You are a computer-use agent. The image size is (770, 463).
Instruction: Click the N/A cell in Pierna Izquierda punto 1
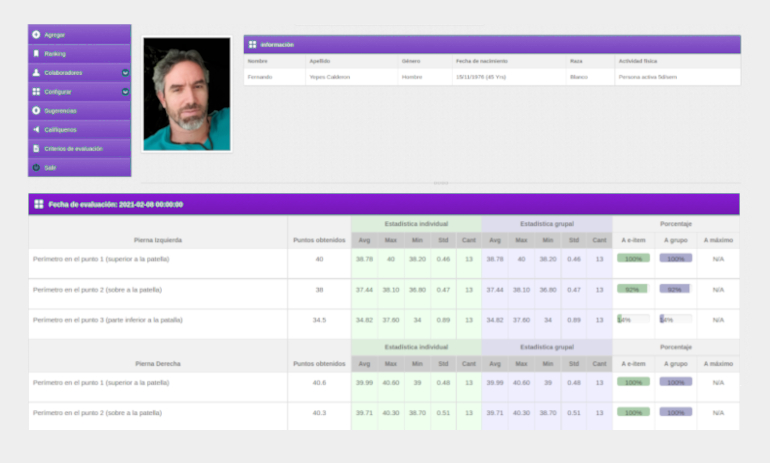[x=718, y=259]
